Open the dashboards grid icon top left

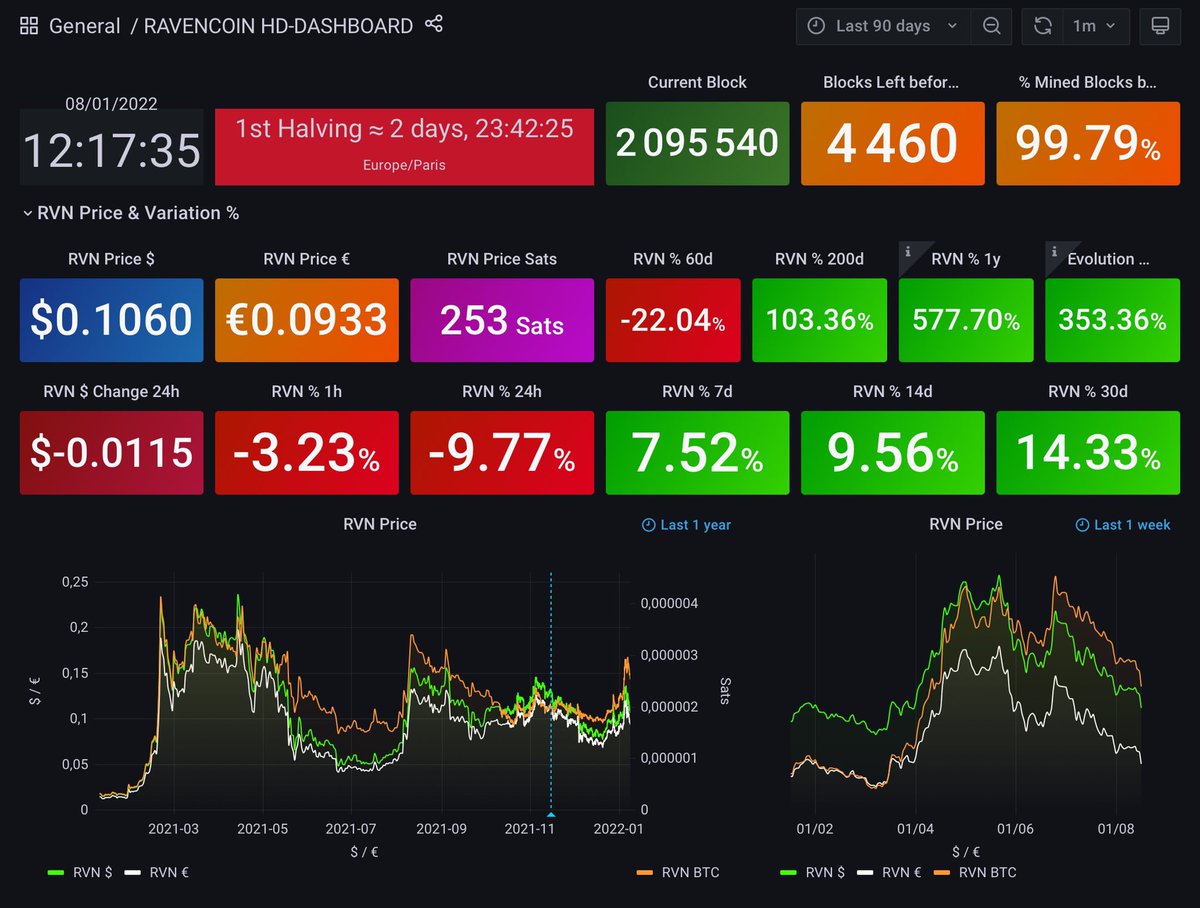[x=28, y=26]
